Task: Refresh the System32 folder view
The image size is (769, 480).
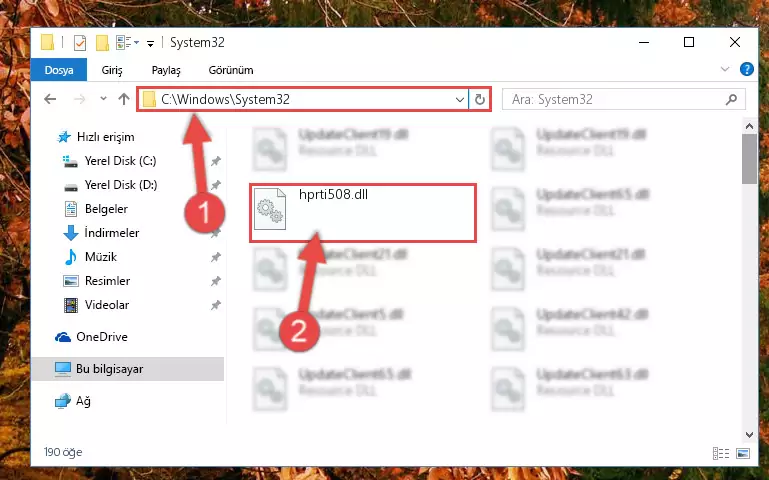Action: (480, 100)
